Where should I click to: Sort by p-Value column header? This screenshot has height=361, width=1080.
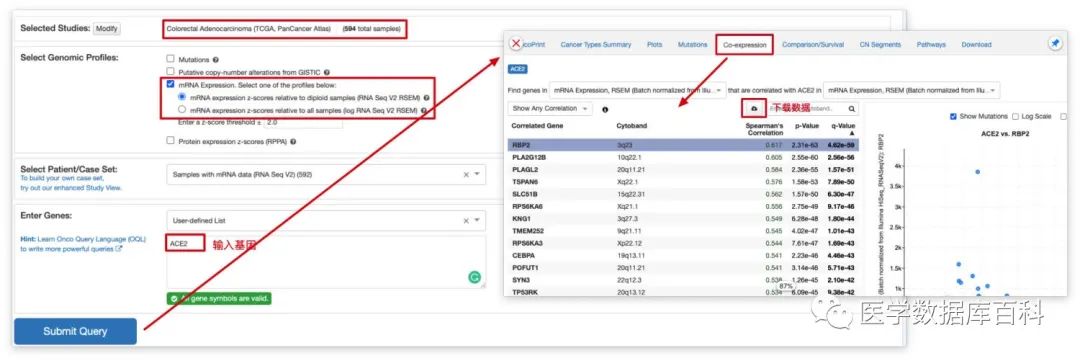(806, 126)
